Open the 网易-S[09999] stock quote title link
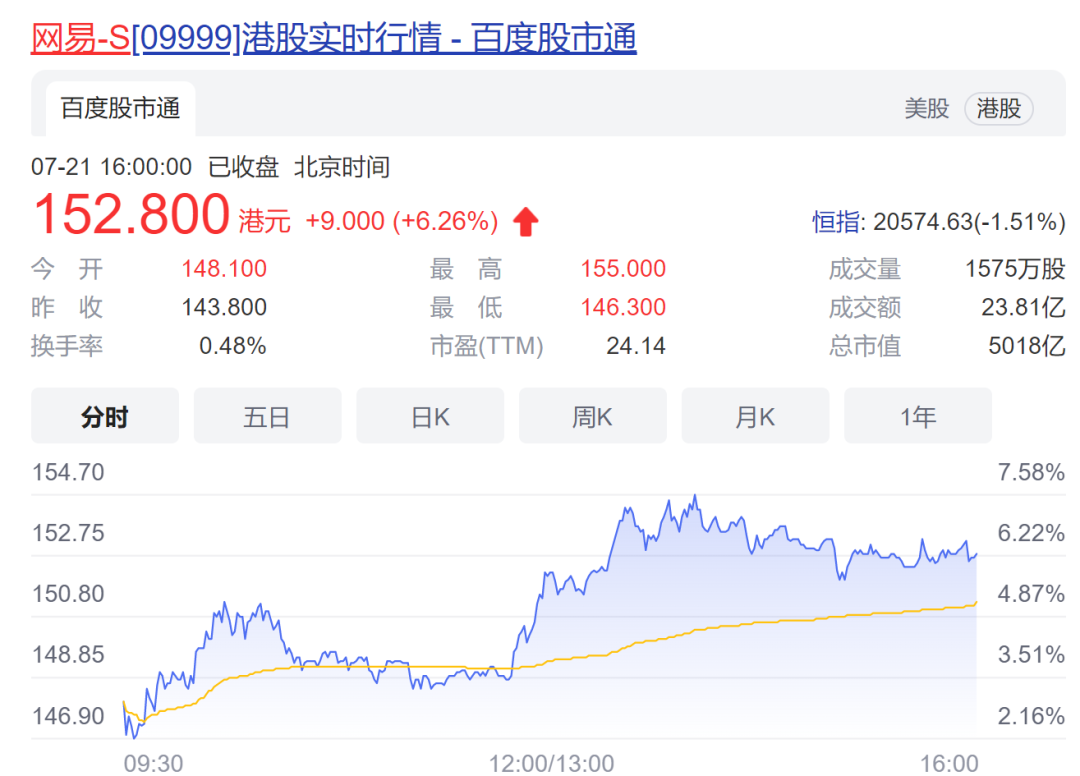1080x776 pixels. 333,38
